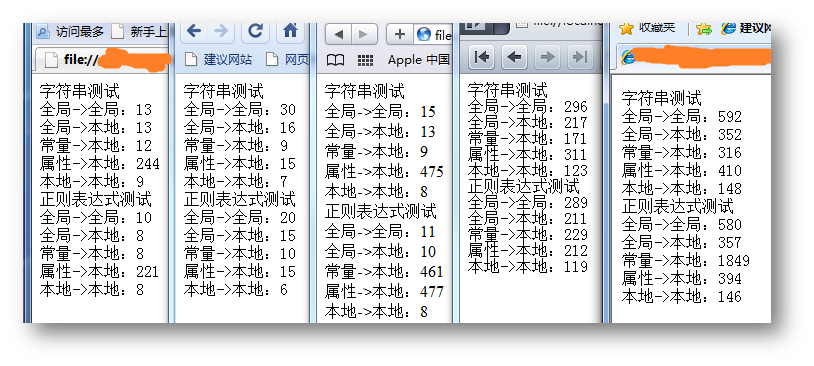Click the 属性->本地：244 result line
Screen dimensions: 814x366
click(100, 164)
